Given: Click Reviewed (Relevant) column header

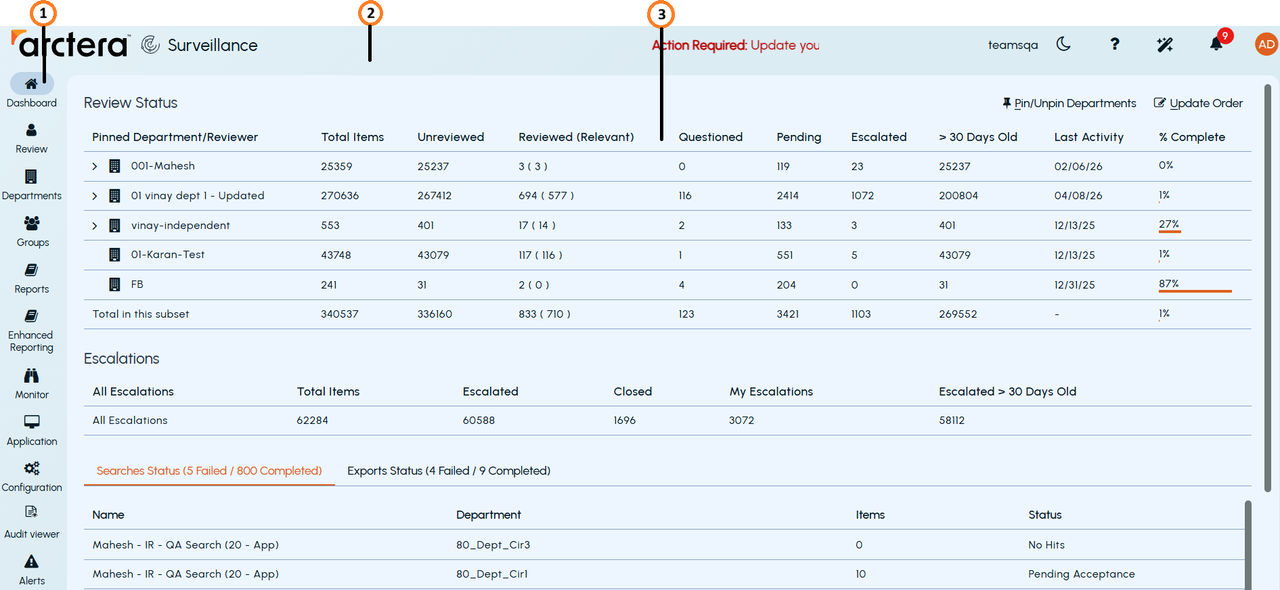Looking at the screenshot, I should (576, 137).
